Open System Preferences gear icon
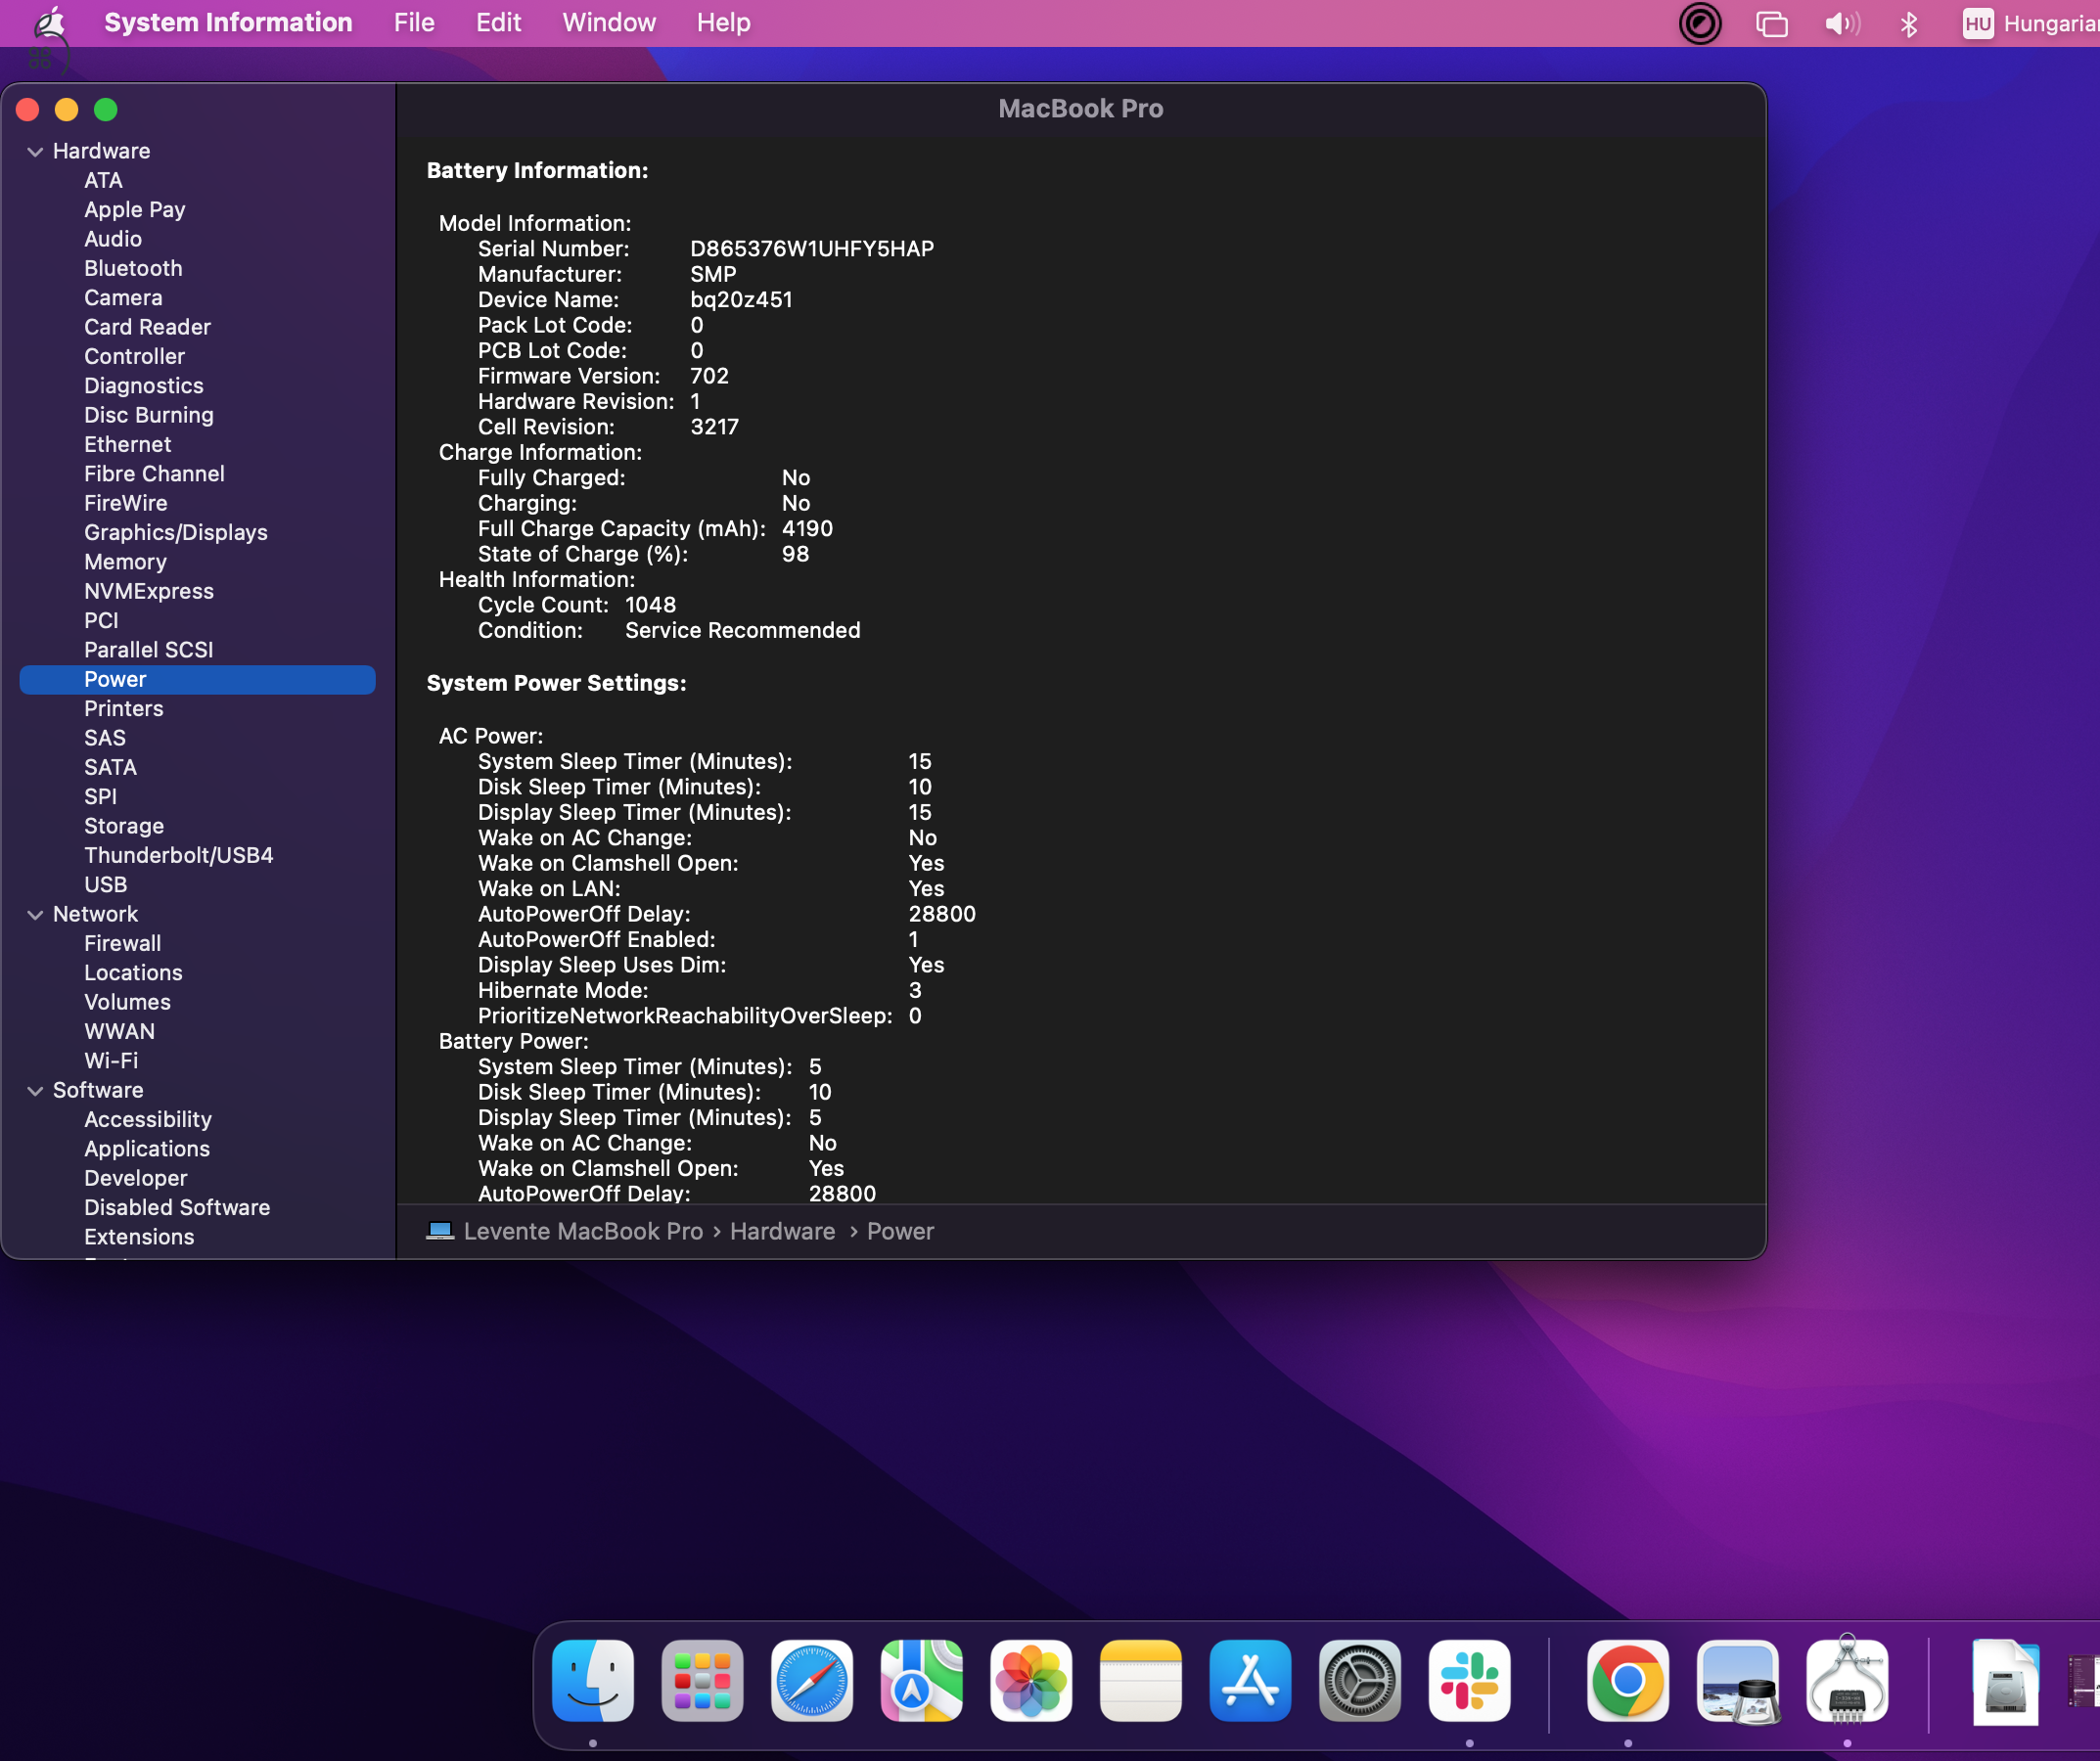The image size is (2100, 1761). [x=1360, y=1680]
